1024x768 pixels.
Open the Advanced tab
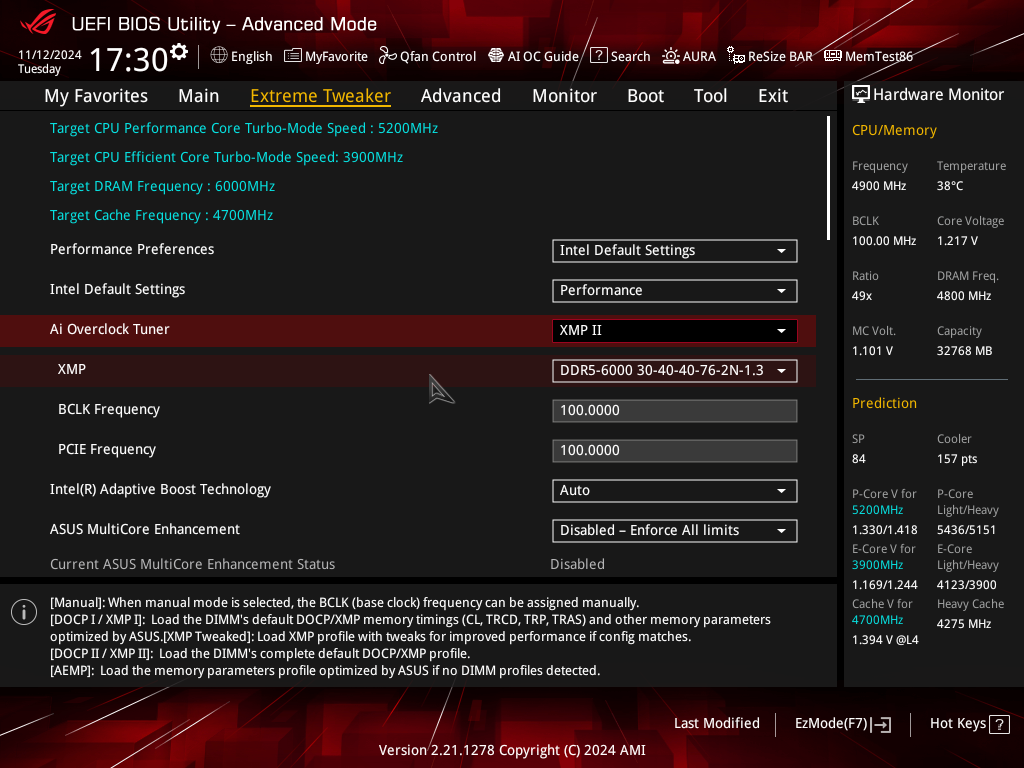461,96
